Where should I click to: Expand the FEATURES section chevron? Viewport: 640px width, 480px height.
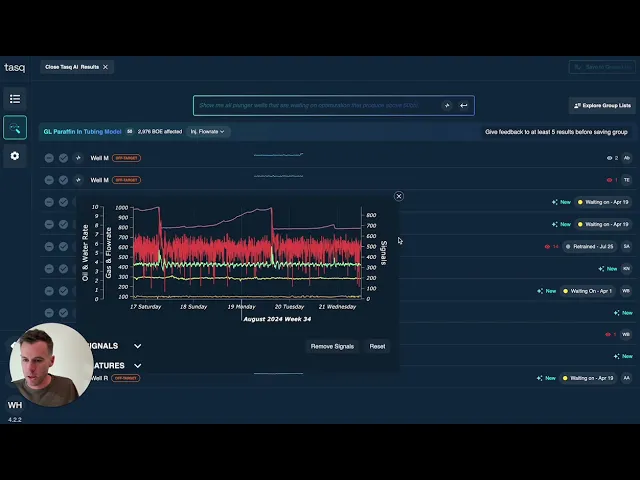(x=138, y=366)
